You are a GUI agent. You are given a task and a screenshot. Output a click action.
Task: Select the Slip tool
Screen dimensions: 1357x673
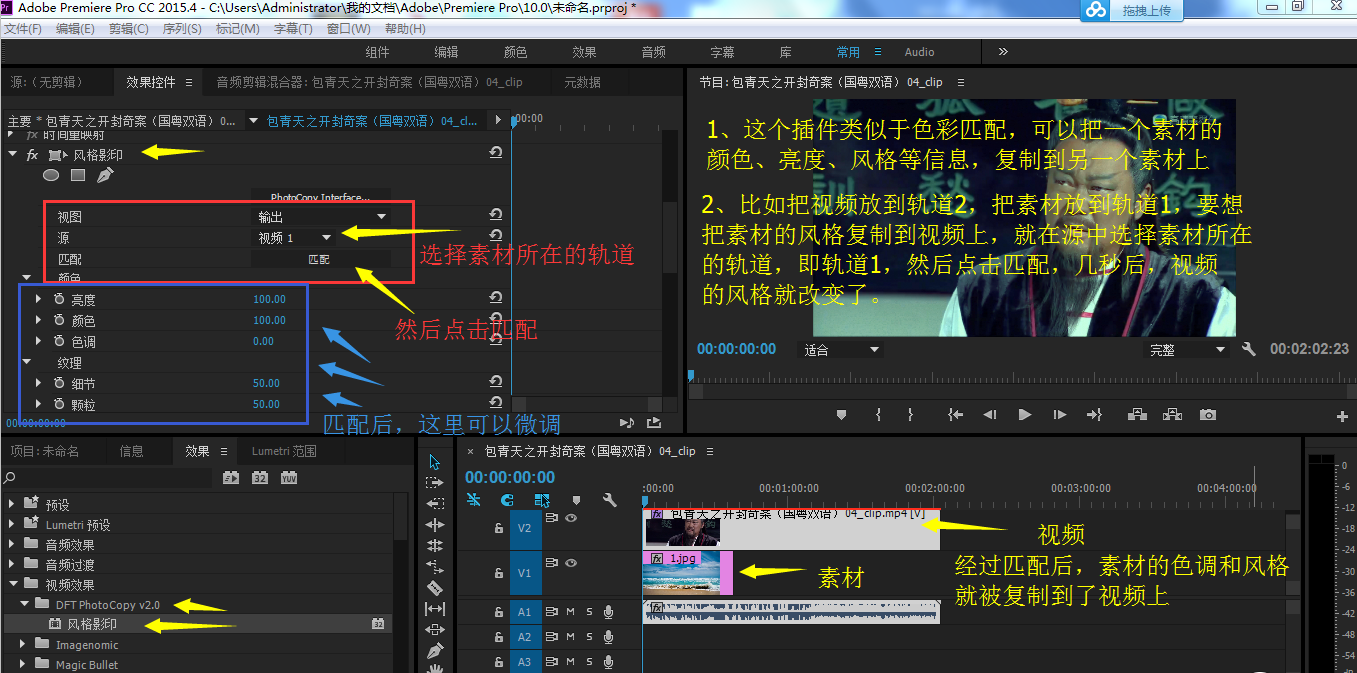click(435, 609)
